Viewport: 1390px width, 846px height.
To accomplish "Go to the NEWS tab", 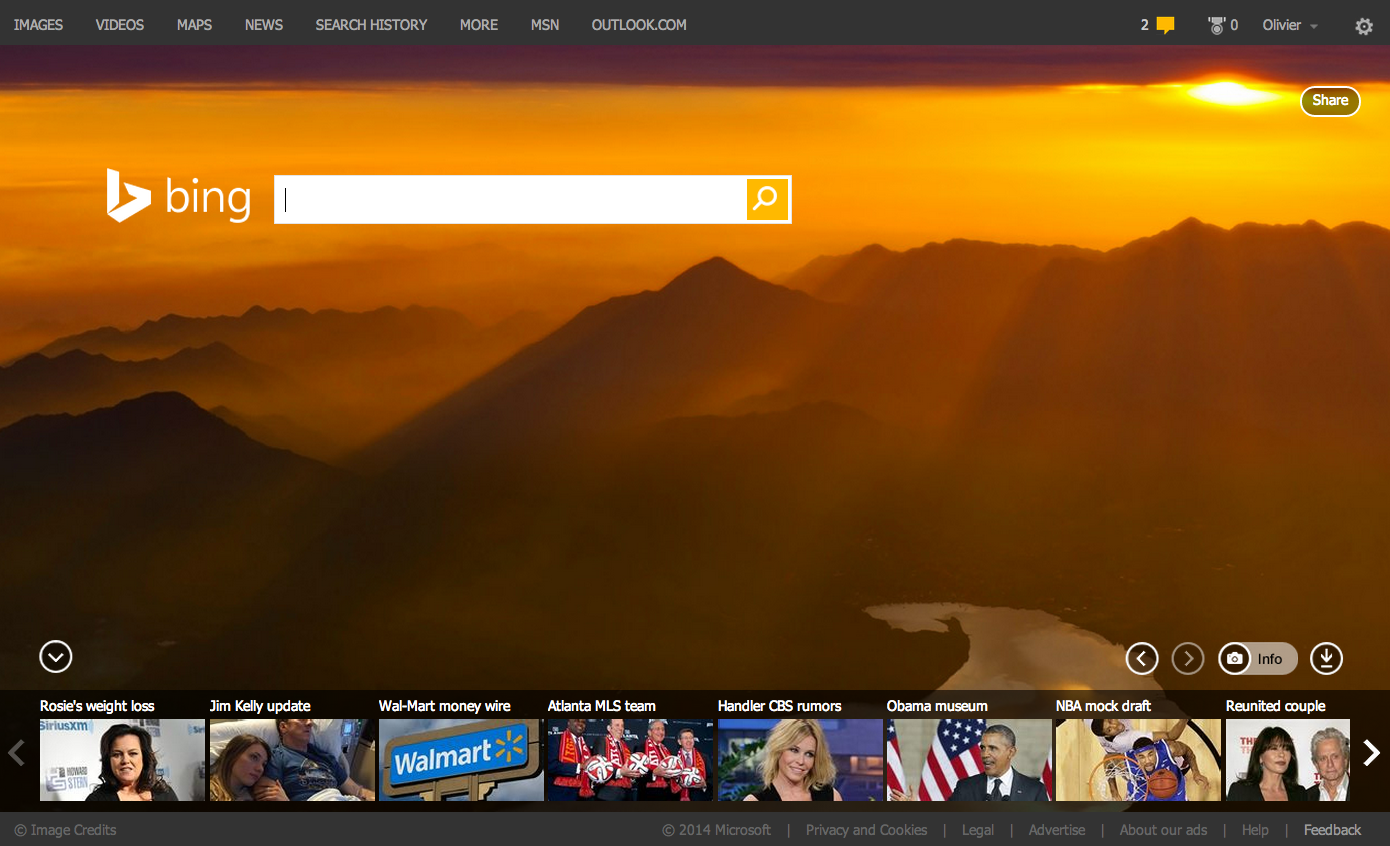I will click(x=264, y=25).
